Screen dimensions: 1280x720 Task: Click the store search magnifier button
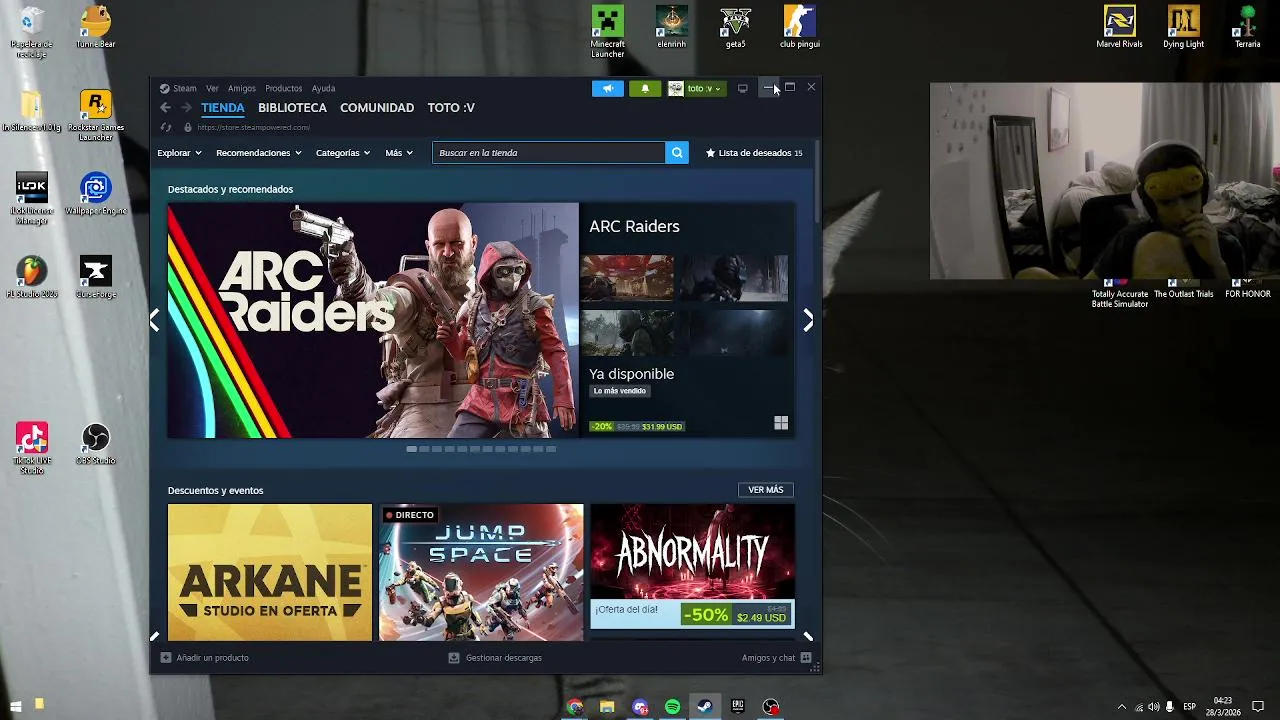(677, 153)
